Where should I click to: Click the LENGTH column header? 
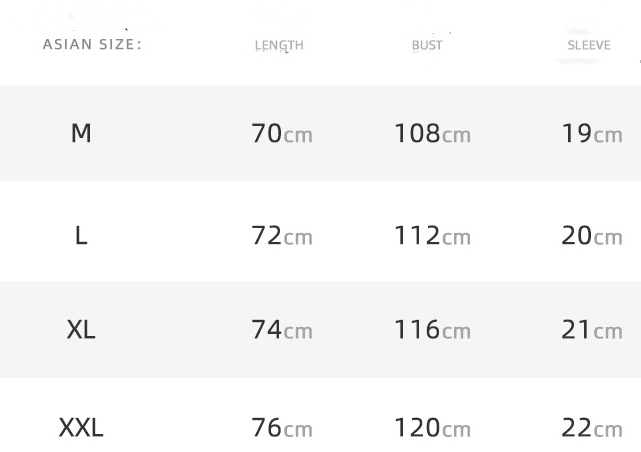(x=279, y=45)
